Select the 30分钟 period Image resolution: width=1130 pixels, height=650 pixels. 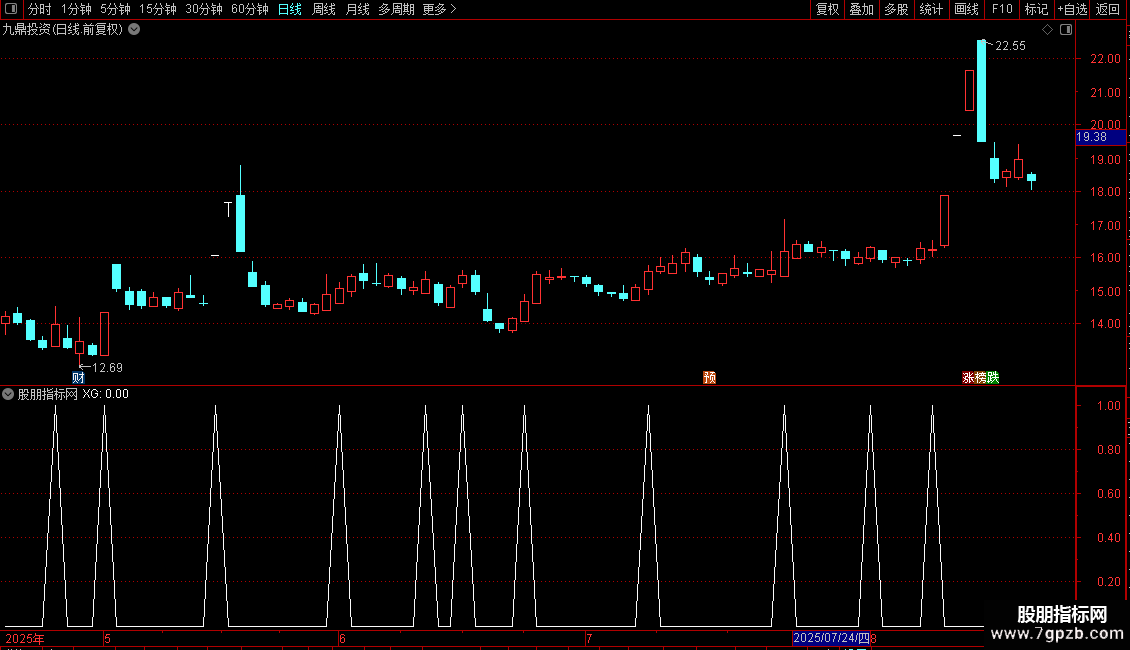point(204,9)
